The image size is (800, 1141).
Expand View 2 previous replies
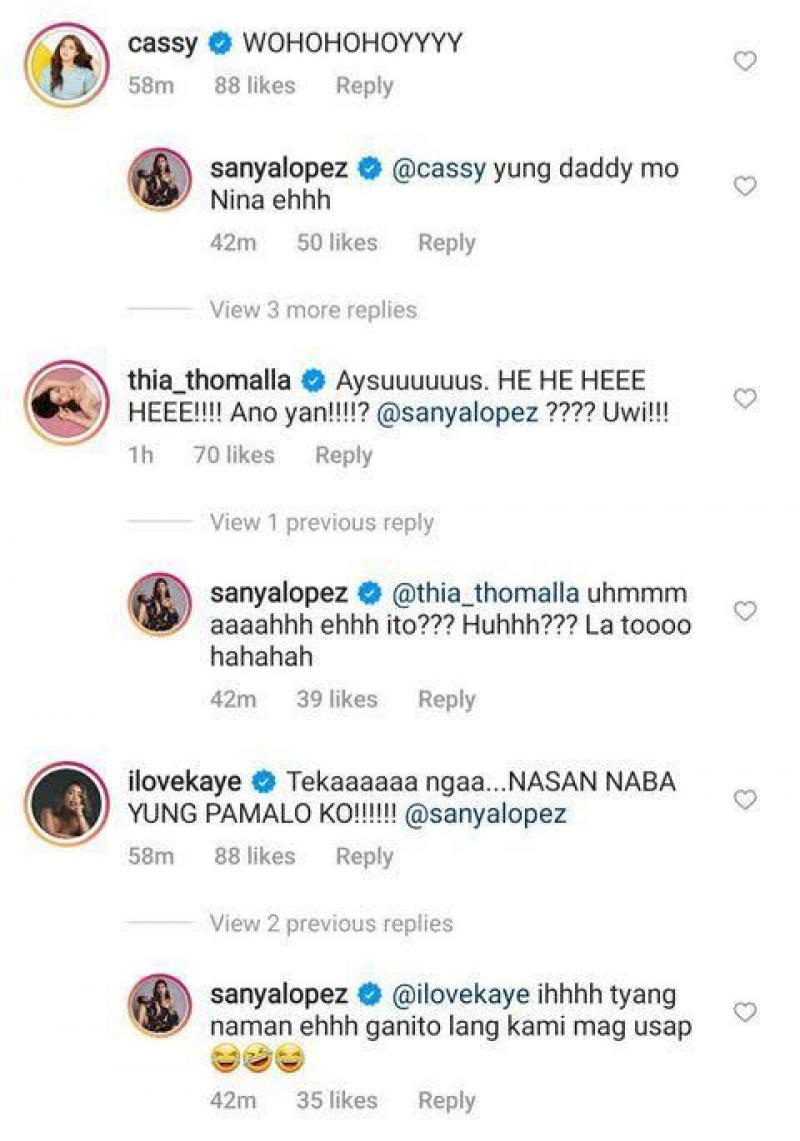[330, 923]
